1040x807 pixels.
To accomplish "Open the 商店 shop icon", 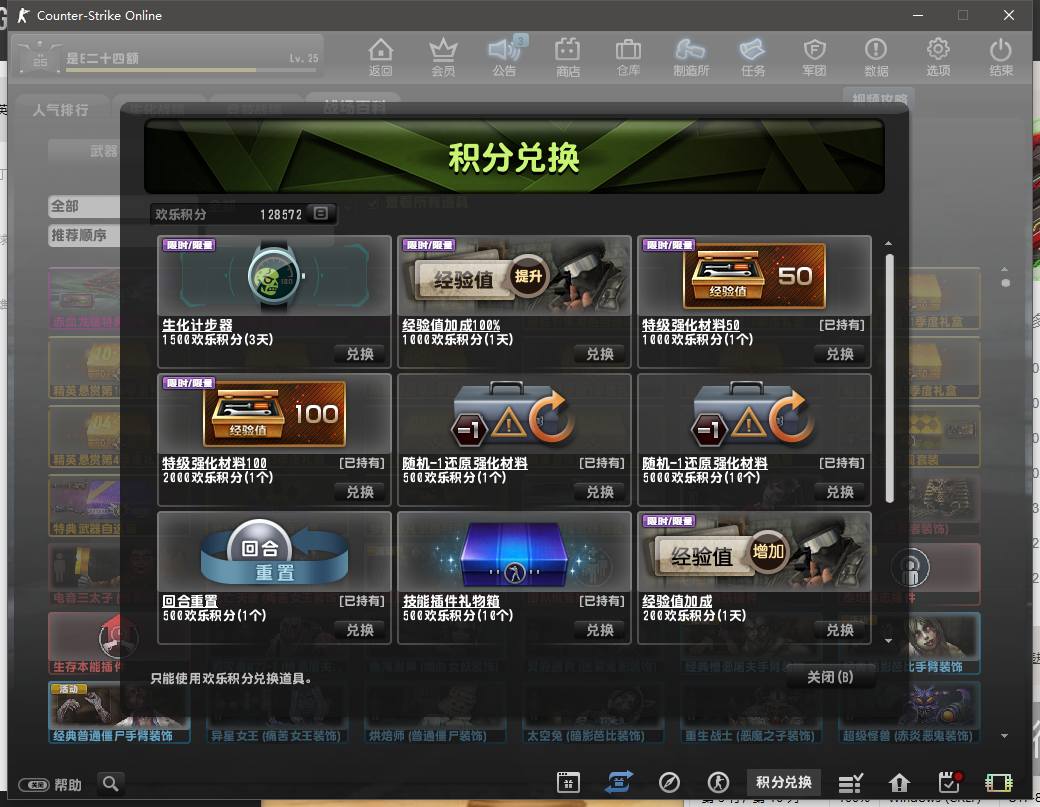I will (568, 56).
